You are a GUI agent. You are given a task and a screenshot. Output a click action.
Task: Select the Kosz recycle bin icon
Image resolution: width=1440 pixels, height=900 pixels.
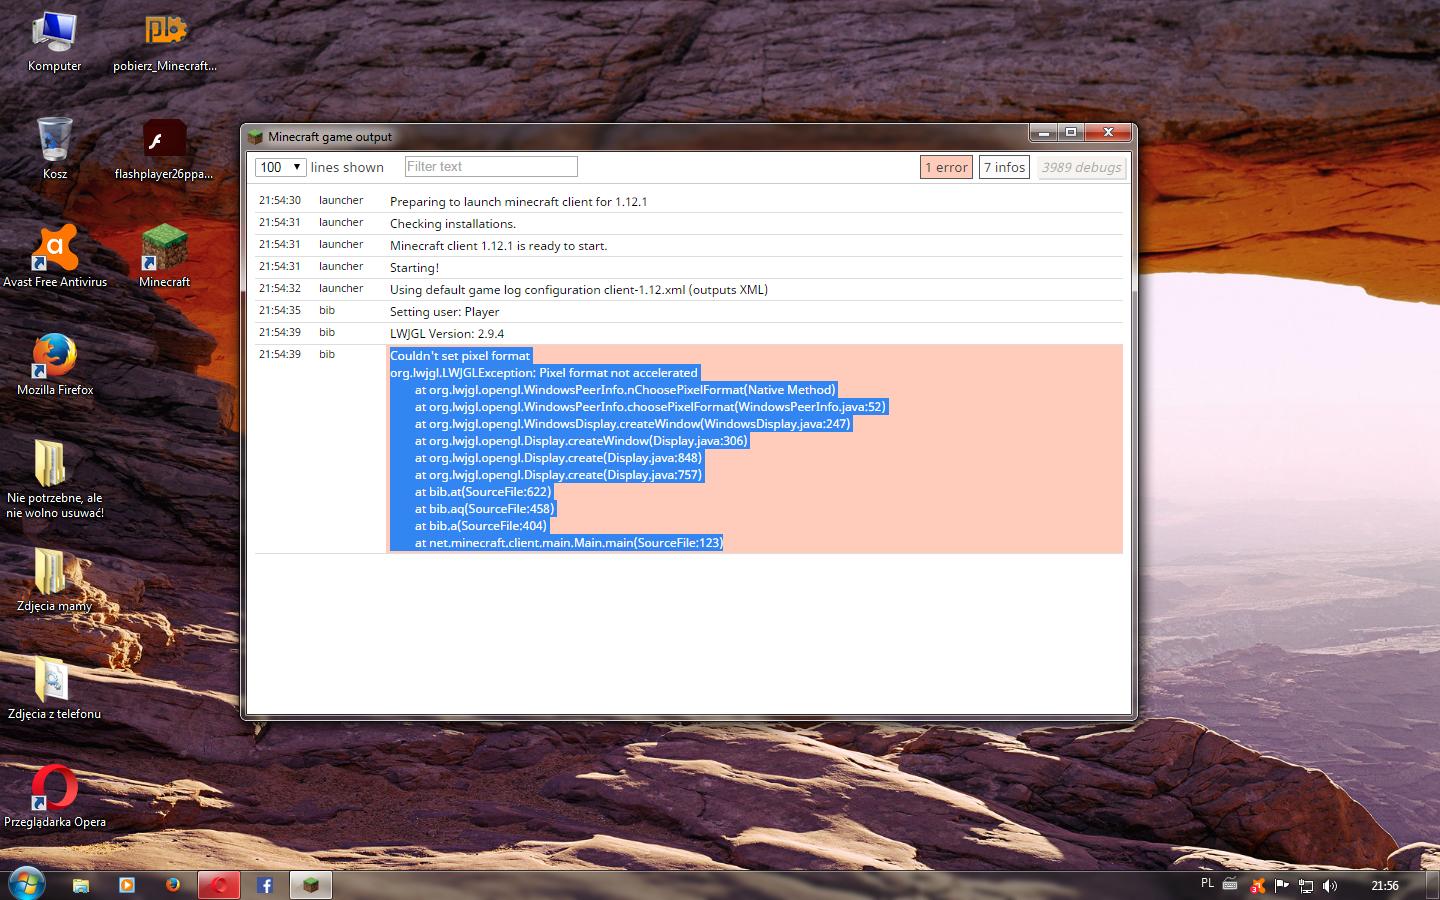(55, 147)
